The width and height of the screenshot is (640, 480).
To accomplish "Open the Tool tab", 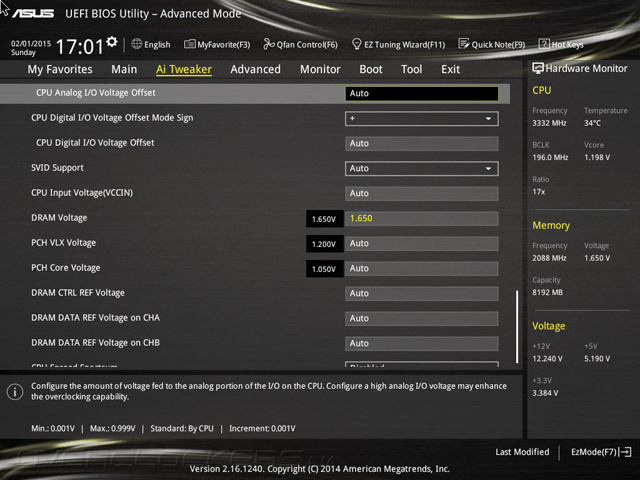I will point(411,69).
